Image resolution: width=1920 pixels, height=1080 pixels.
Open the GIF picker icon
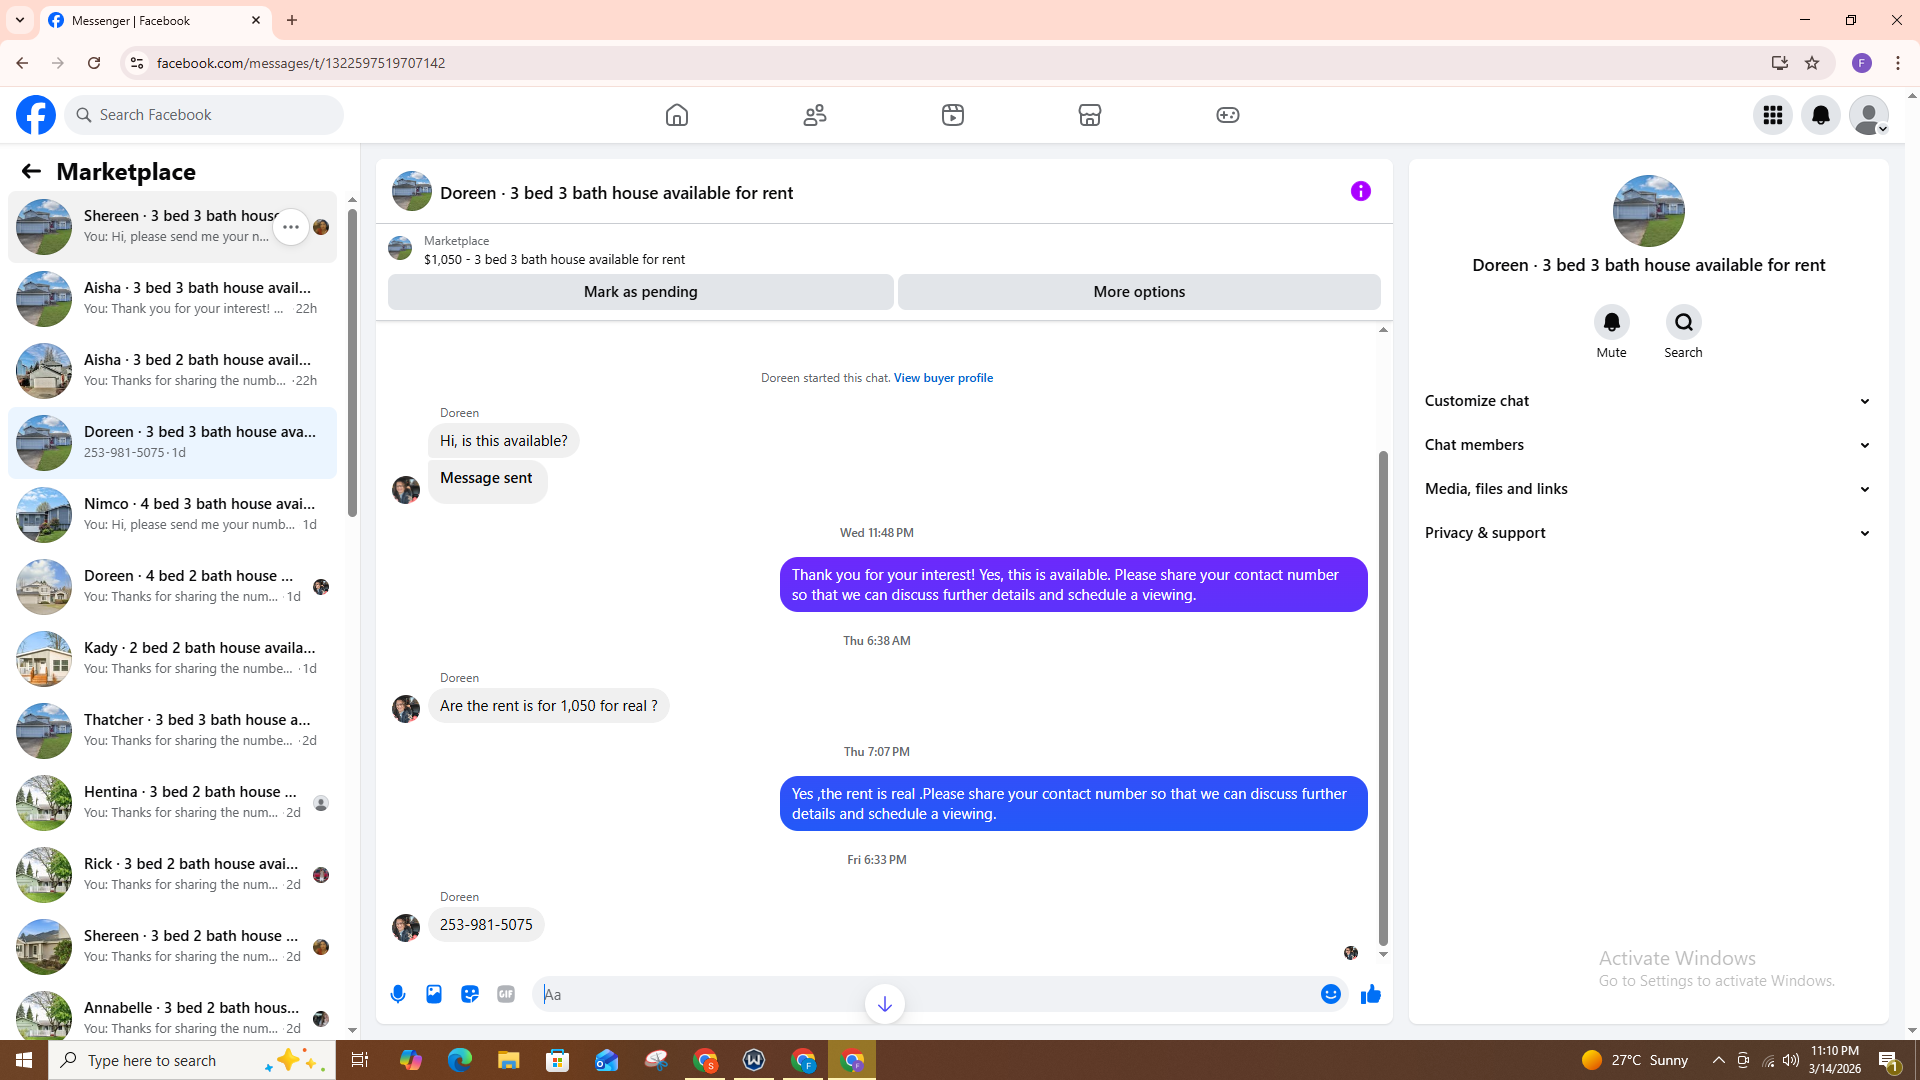click(x=506, y=994)
